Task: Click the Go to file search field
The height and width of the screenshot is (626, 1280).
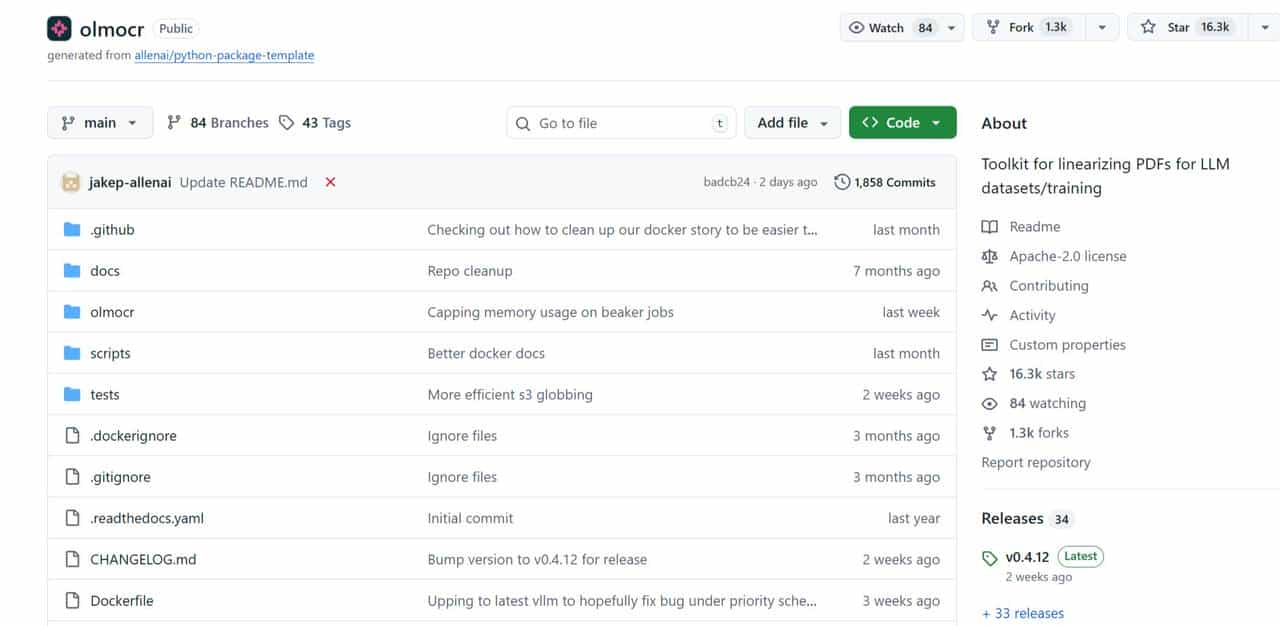Action: [x=620, y=123]
